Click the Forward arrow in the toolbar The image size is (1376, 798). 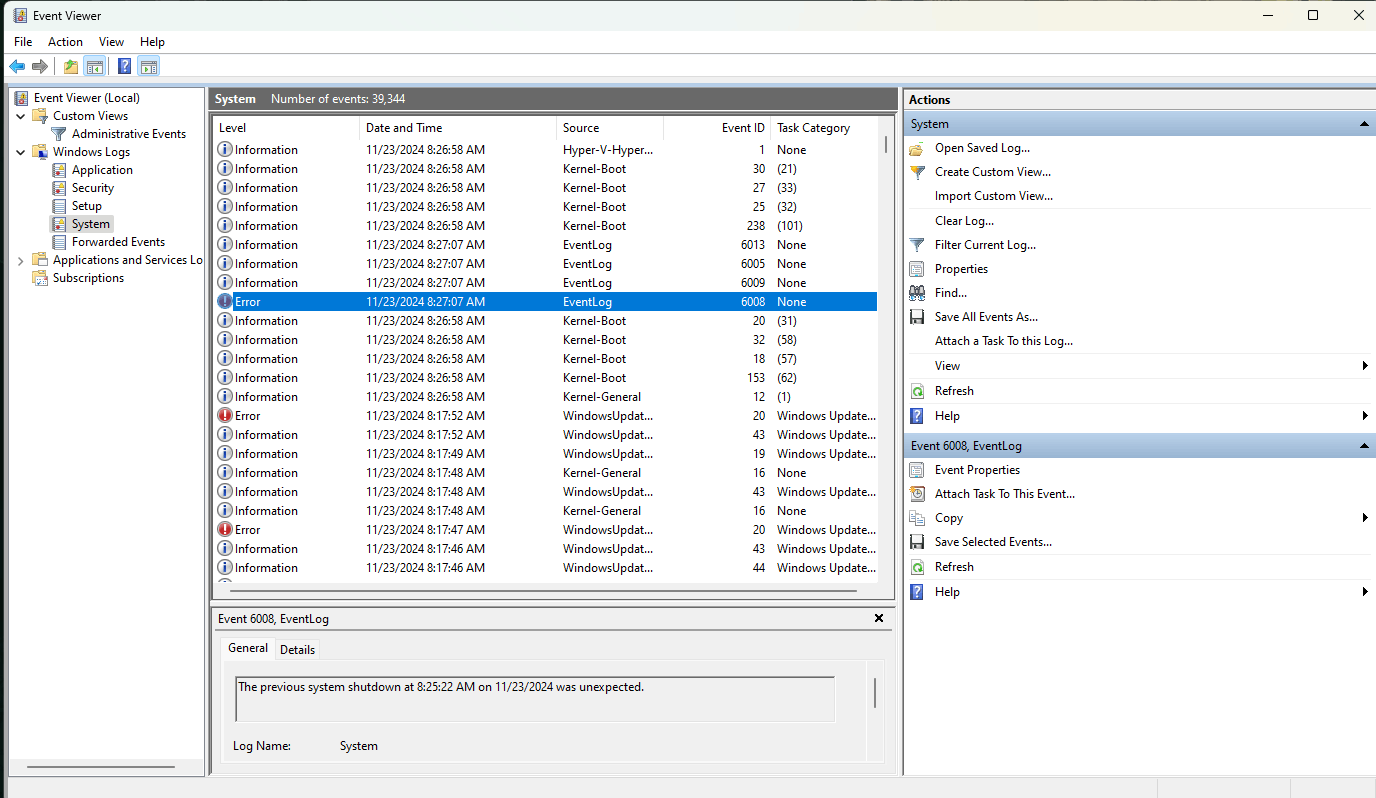(40, 67)
